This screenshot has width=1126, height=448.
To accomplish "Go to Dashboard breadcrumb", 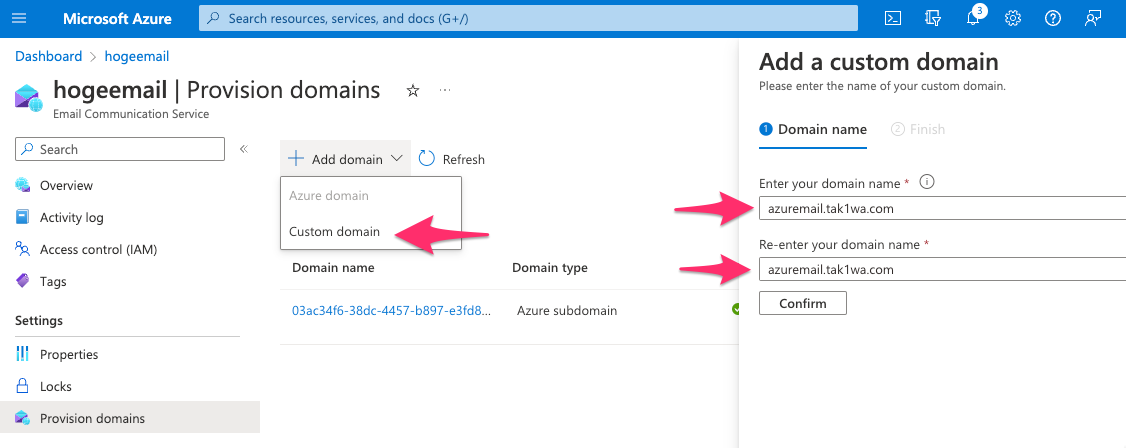I will click(48, 56).
